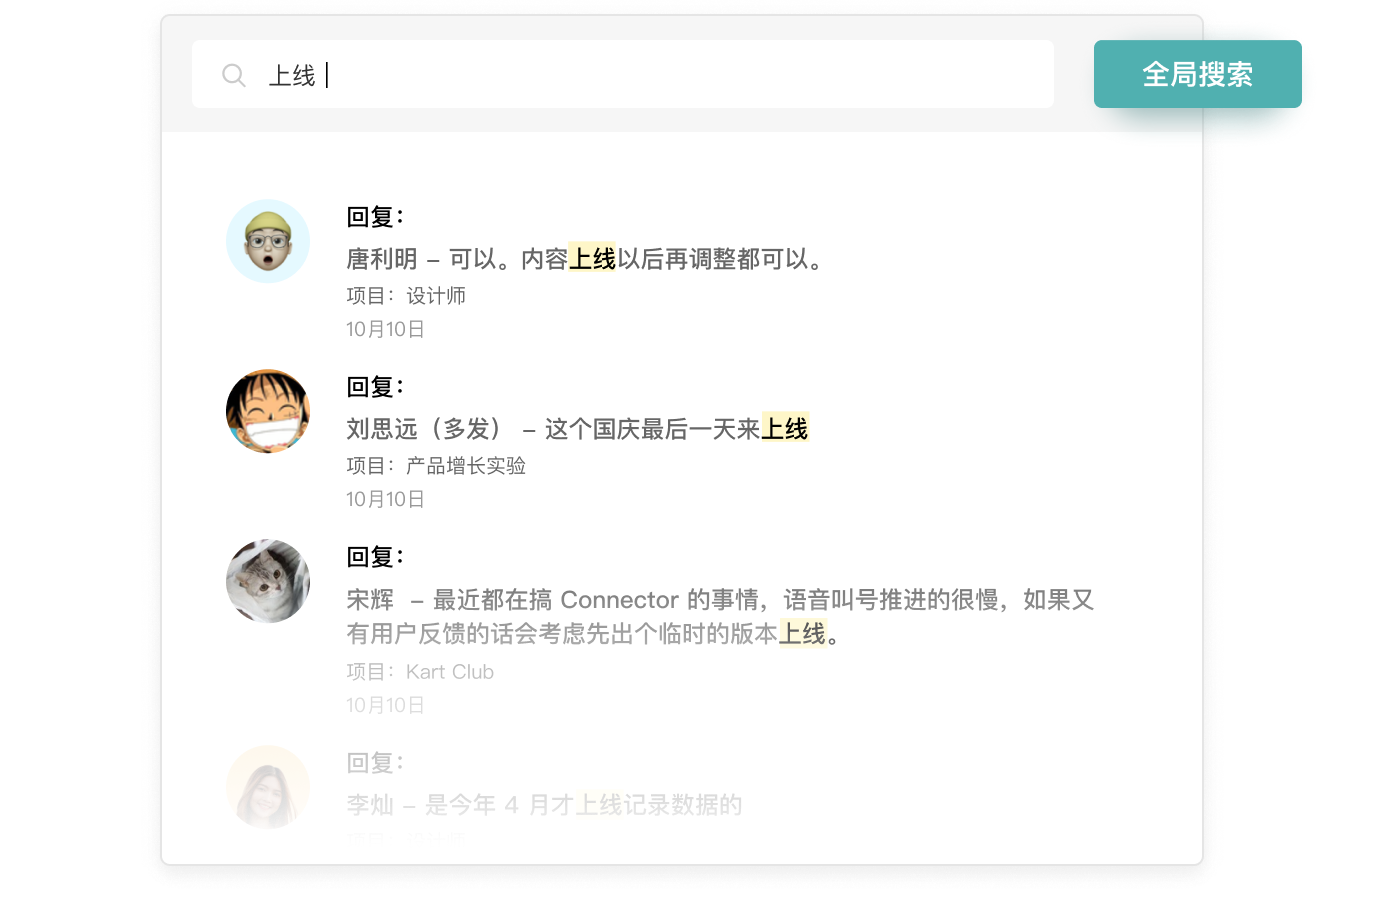Screen dimensions: 1380x900
Task: Click the third 回复 heading above 宋辉
Action: click(x=375, y=557)
